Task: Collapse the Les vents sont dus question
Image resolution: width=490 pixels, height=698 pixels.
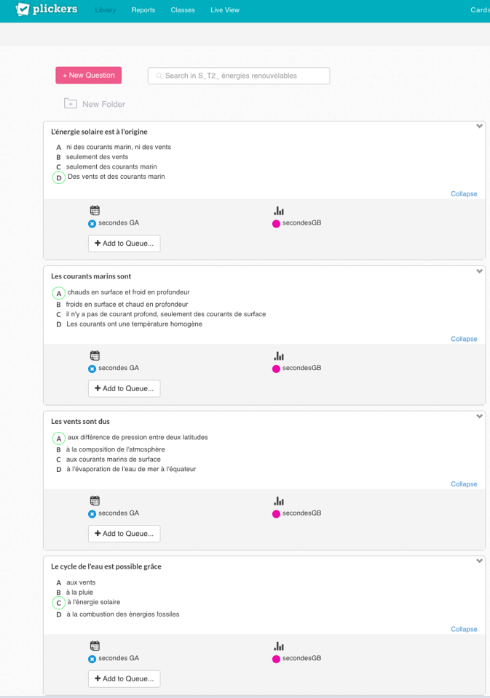Action: click(x=464, y=484)
